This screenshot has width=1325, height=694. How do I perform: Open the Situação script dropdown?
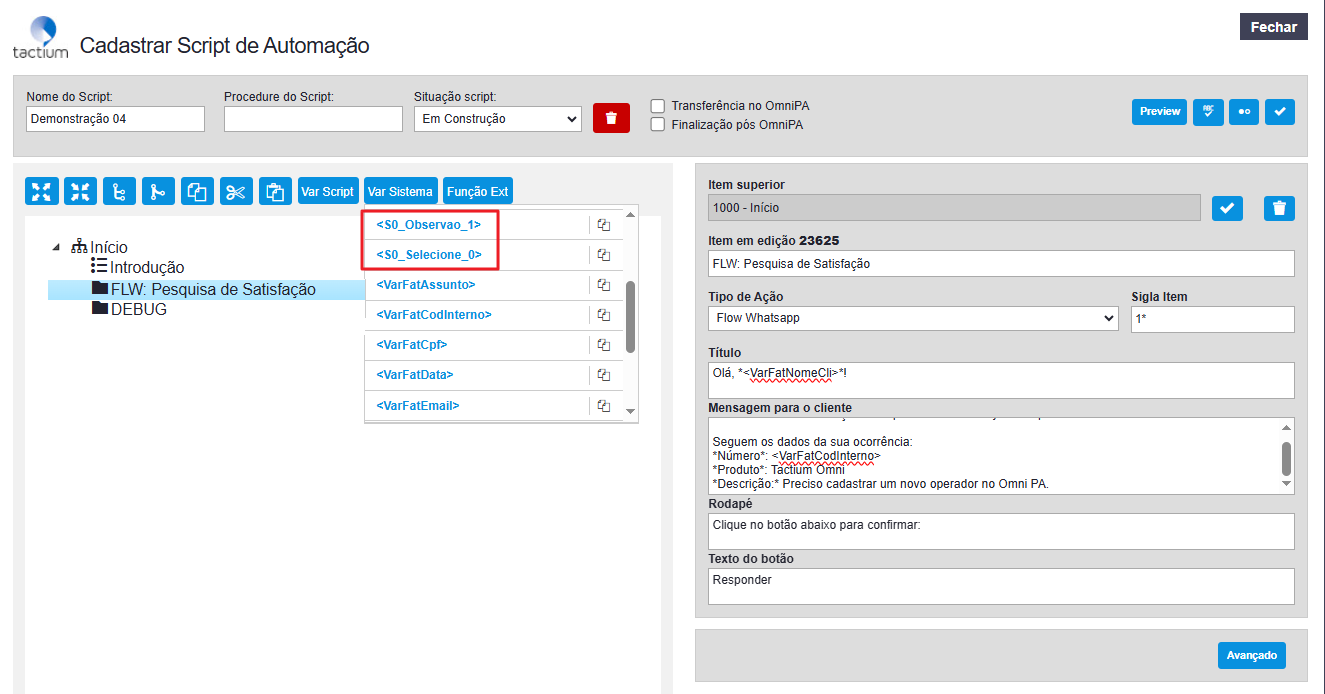tap(497, 119)
